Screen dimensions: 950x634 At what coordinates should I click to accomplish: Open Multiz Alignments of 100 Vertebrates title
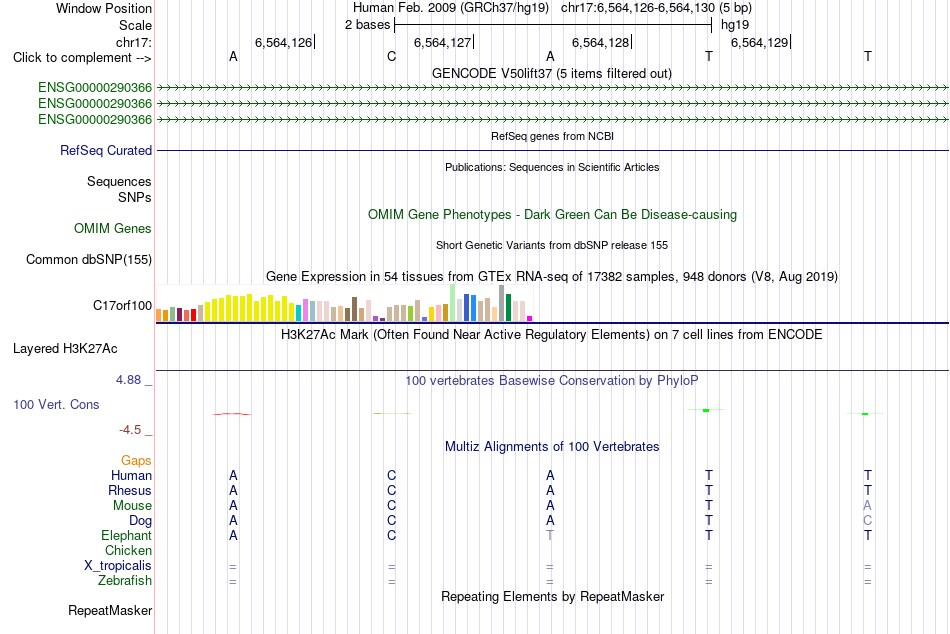point(552,447)
